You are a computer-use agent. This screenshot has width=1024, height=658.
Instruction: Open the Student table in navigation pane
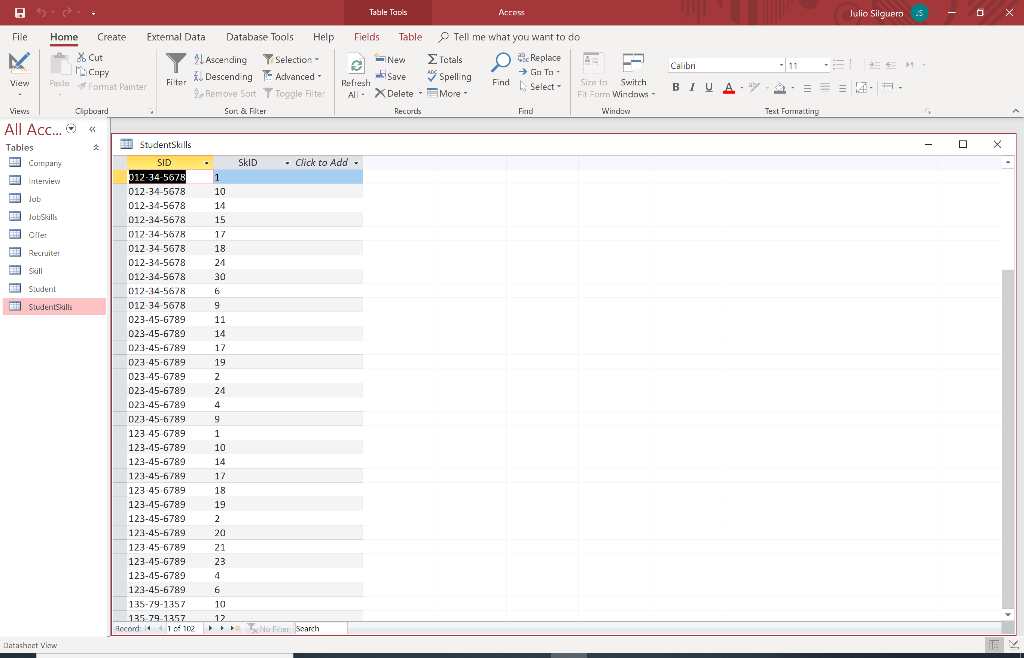(x=42, y=289)
